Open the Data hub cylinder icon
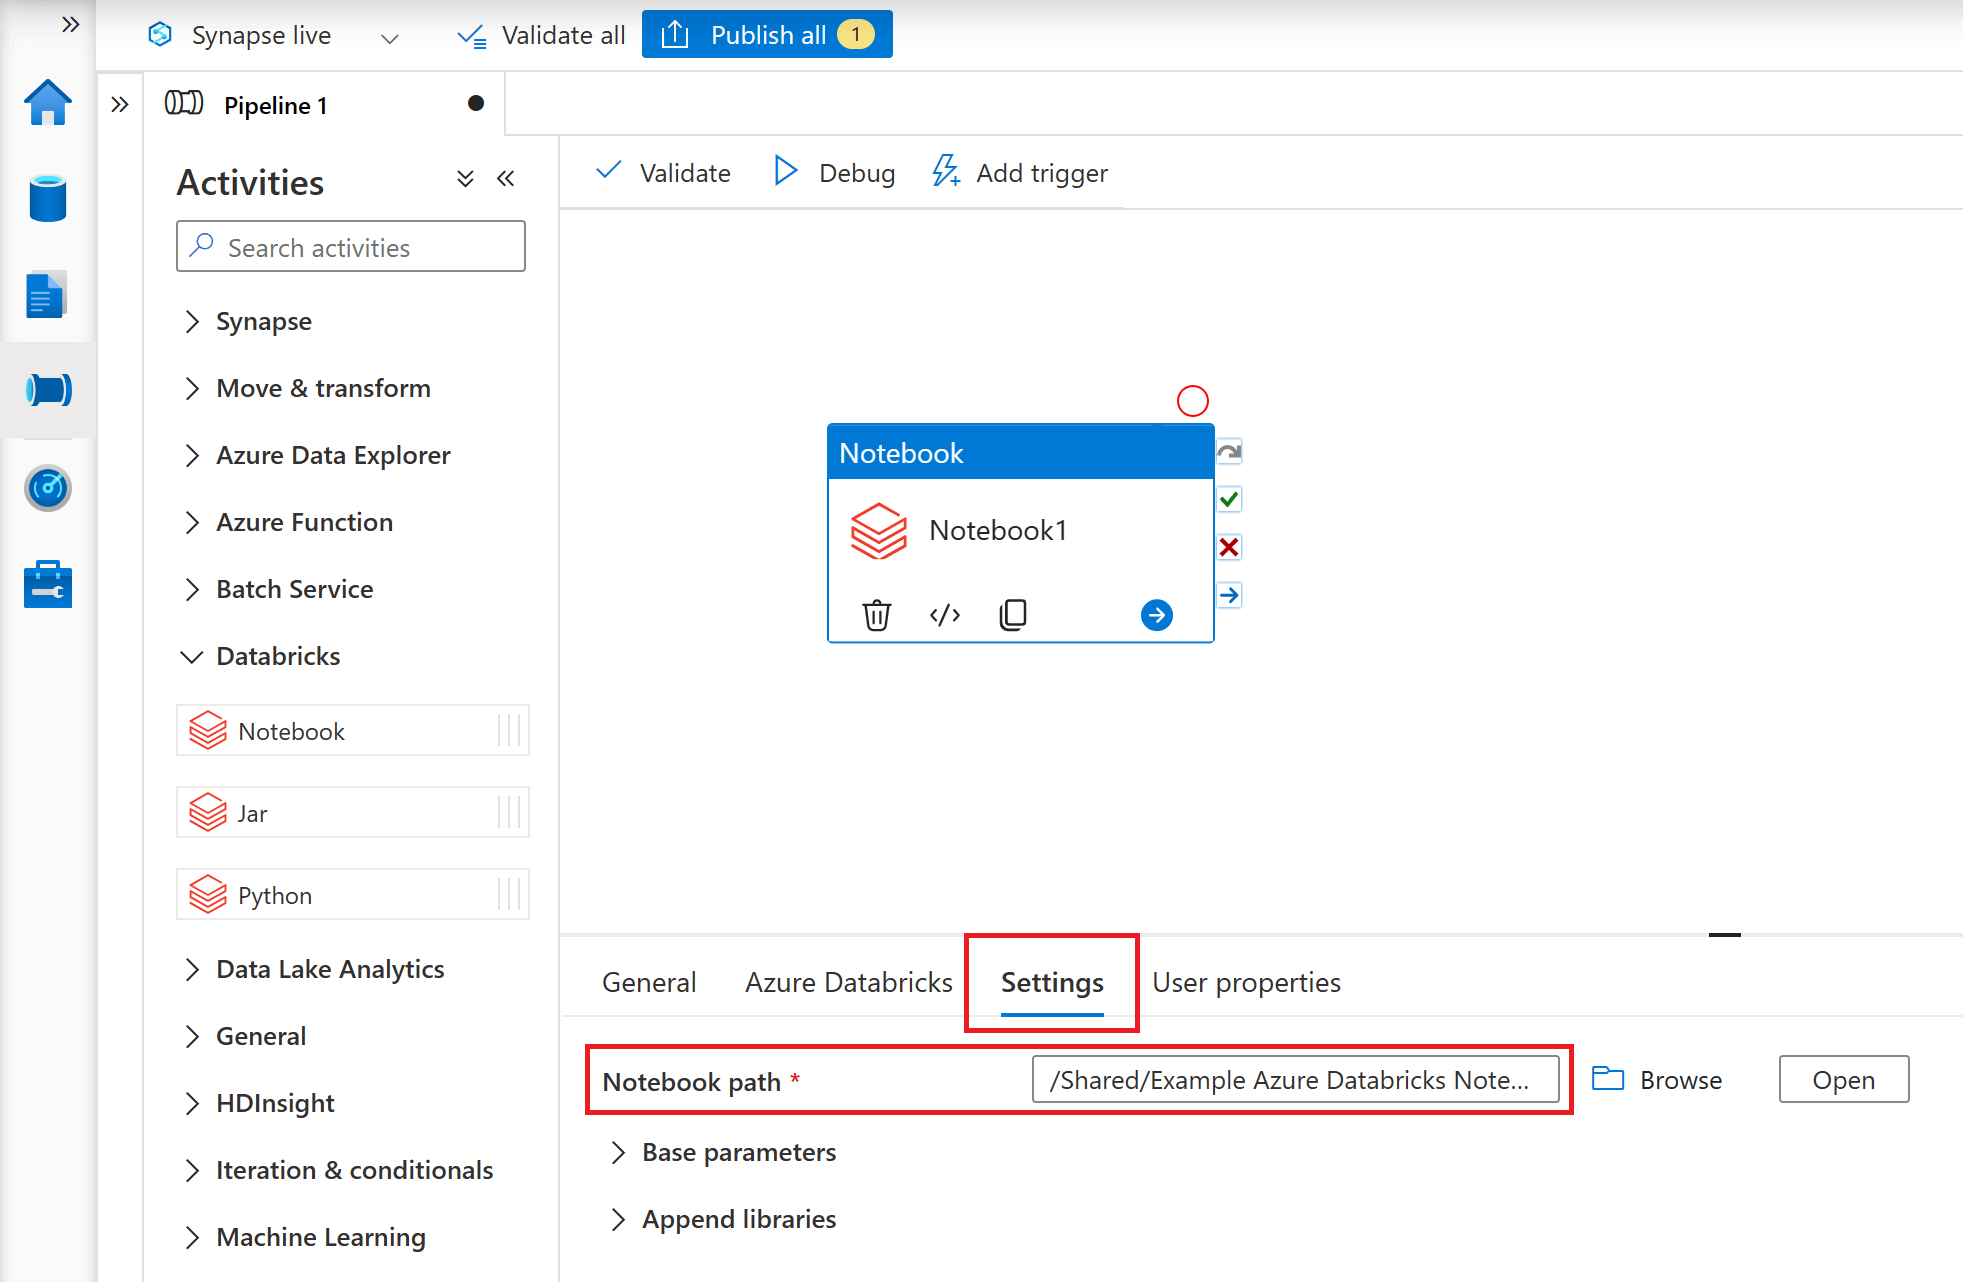The width and height of the screenshot is (1963, 1282). 48,198
